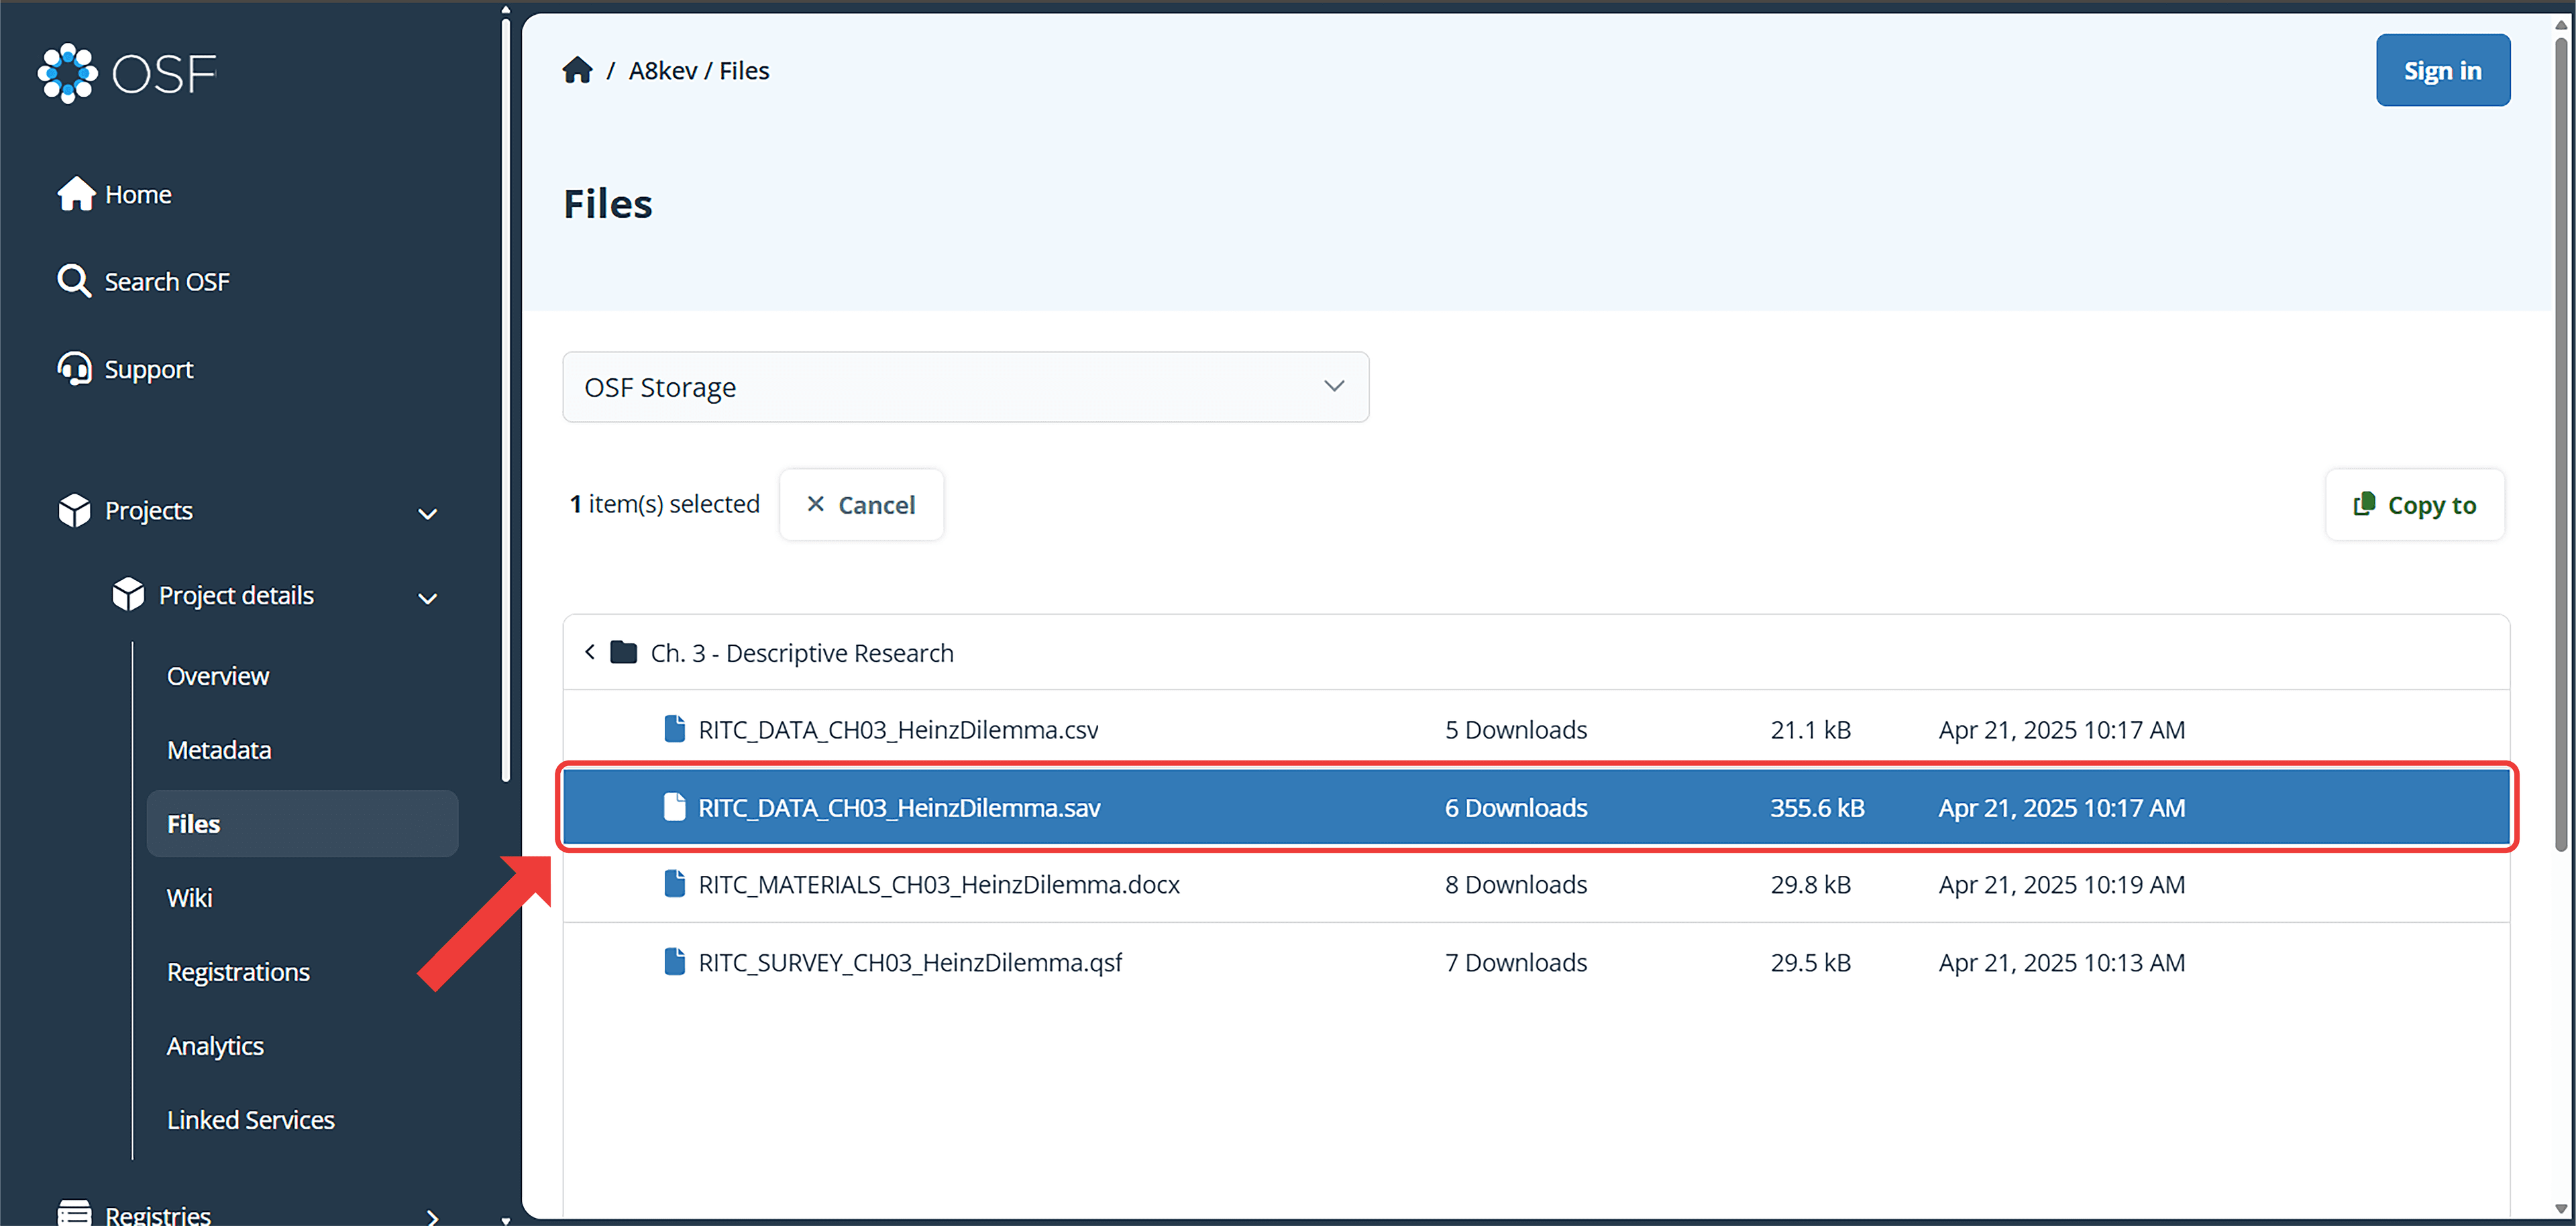Click '8 Downloads' in docx row
The image size is (2576, 1226).
[1515, 885]
